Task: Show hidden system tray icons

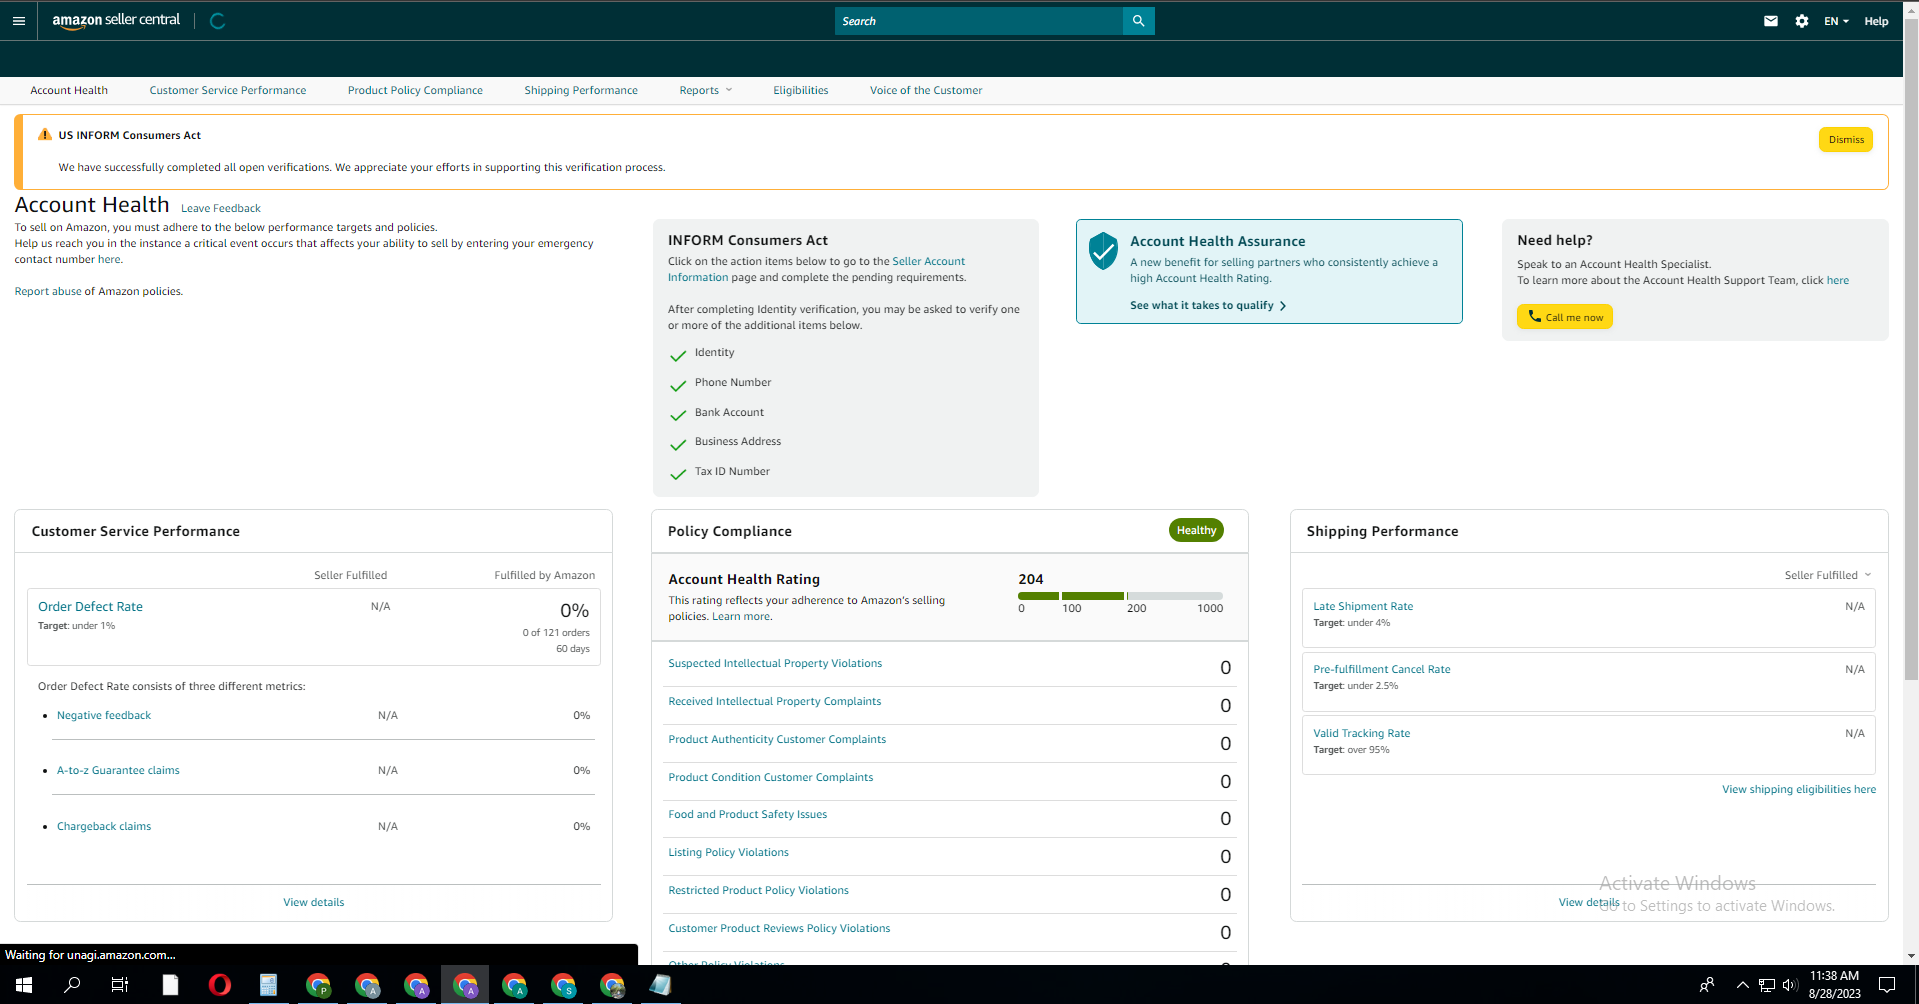Action: 1743,985
